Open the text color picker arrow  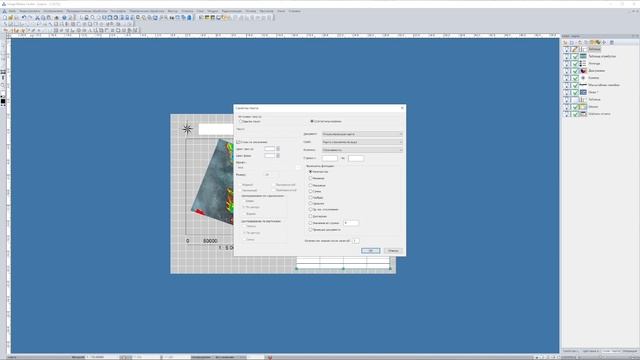coord(278,149)
